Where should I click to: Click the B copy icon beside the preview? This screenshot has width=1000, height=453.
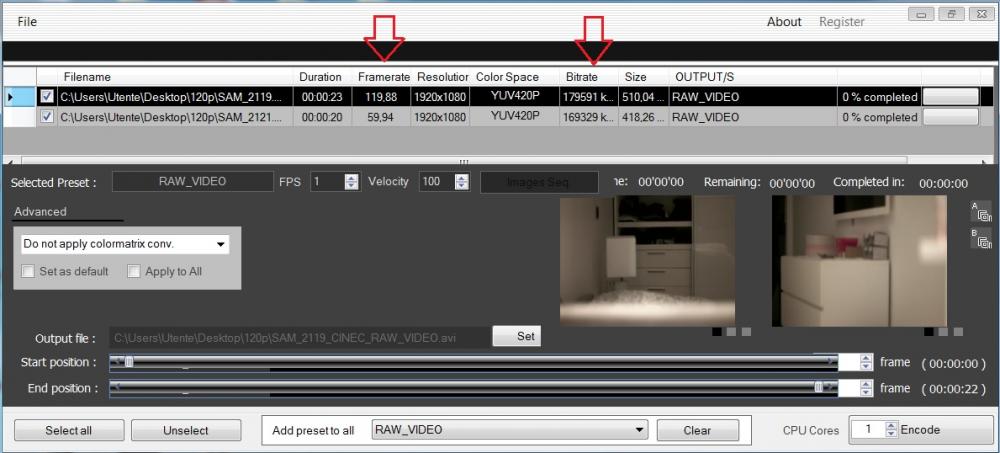[x=981, y=238]
